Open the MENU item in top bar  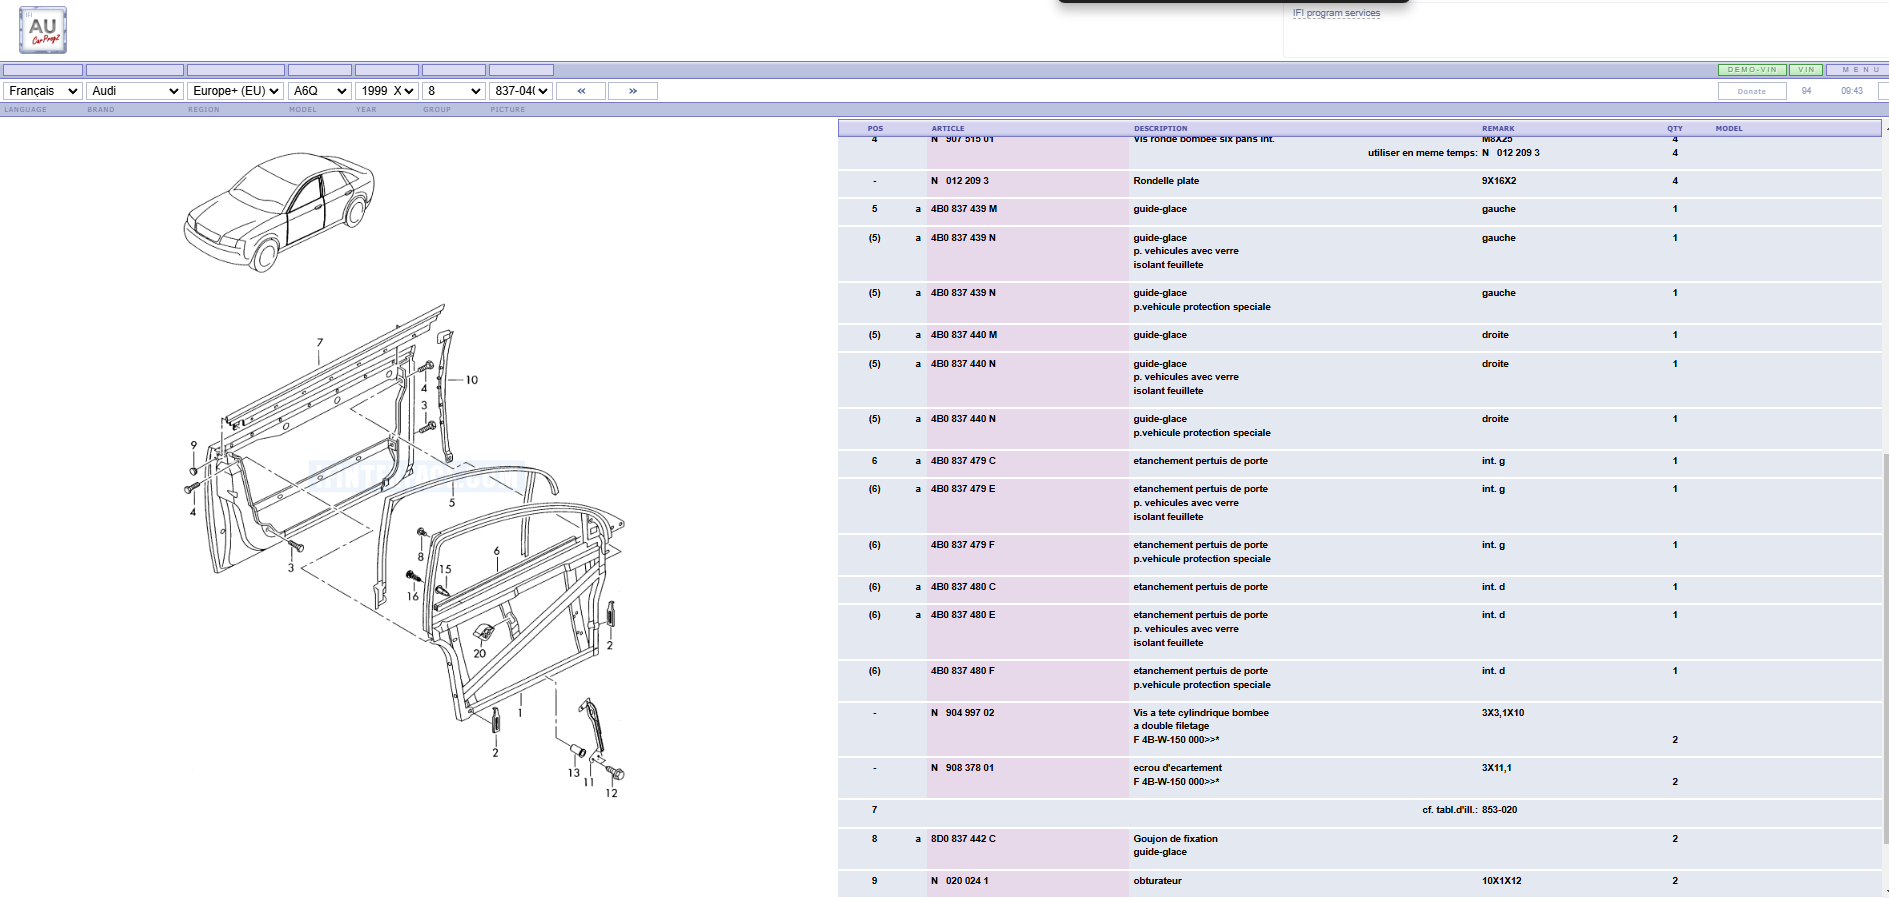point(1854,70)
